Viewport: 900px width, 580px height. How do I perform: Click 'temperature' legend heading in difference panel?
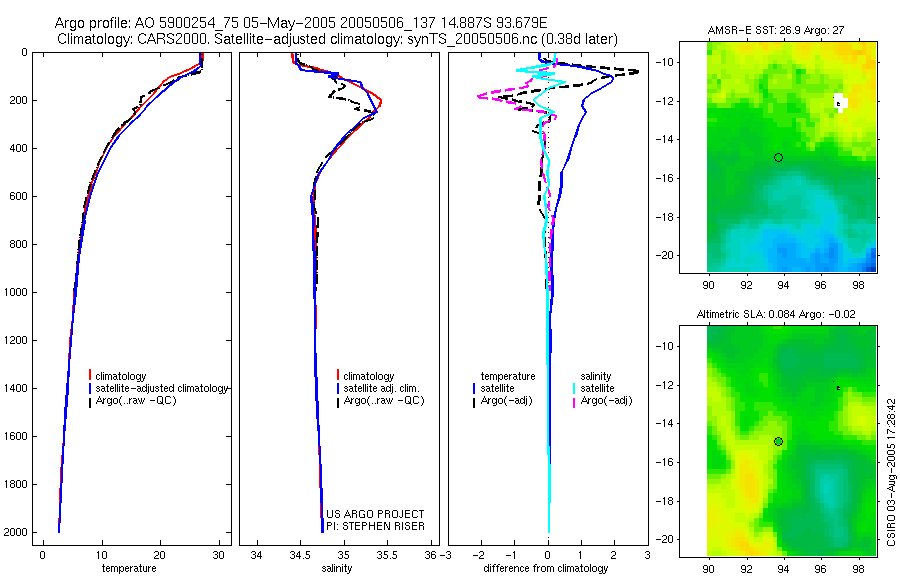tap(508, 377)
